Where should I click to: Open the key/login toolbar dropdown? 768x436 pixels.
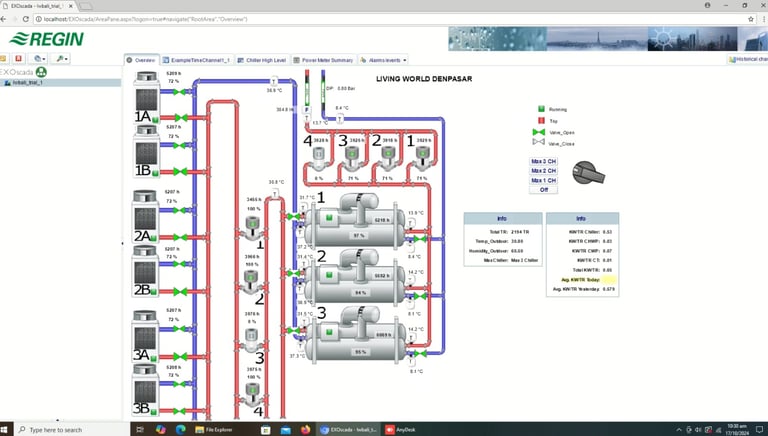(x=61, y=58)
